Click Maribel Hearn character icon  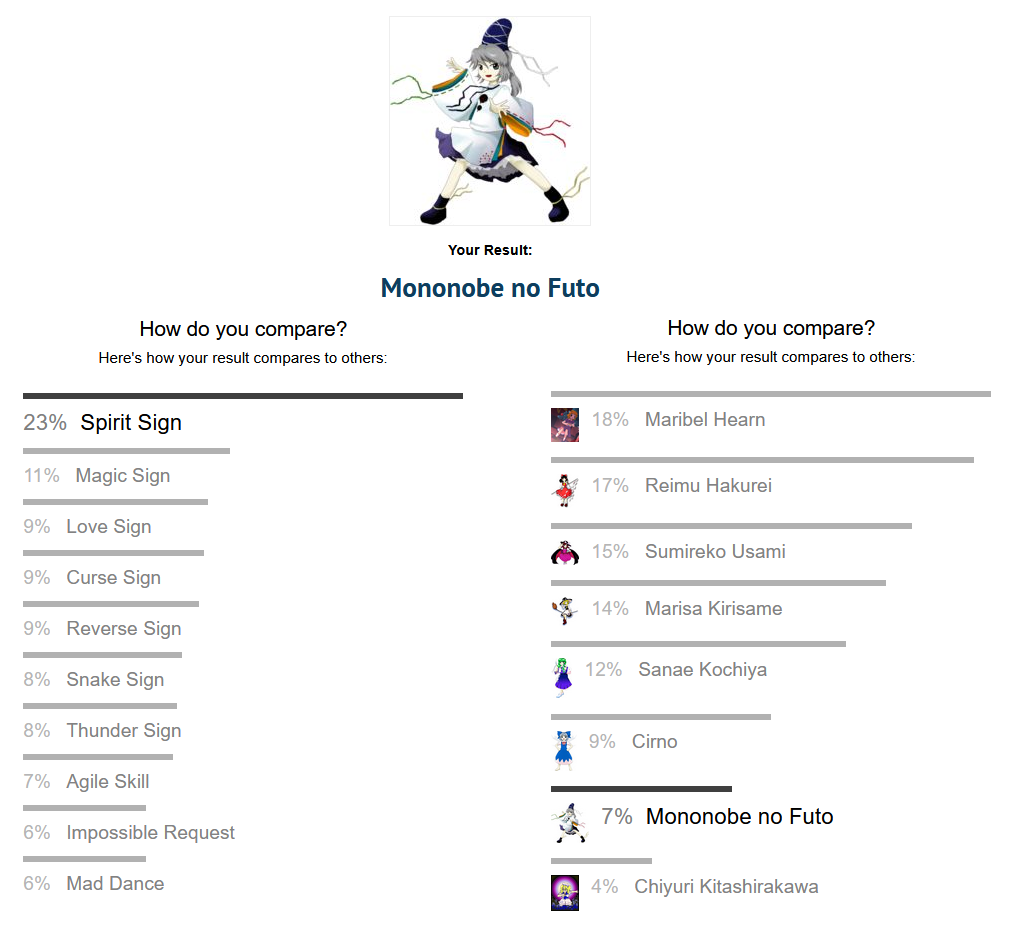click(x=565, y=424)
